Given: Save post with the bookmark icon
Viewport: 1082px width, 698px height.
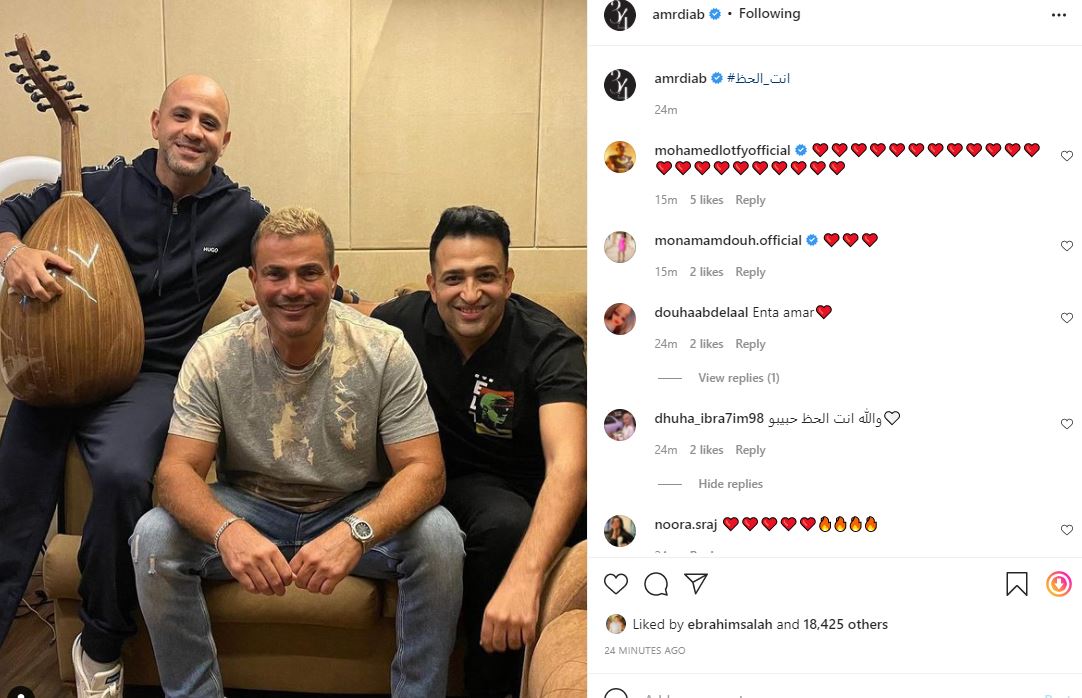Looking at the screenshot, I should click(1016, 584).
